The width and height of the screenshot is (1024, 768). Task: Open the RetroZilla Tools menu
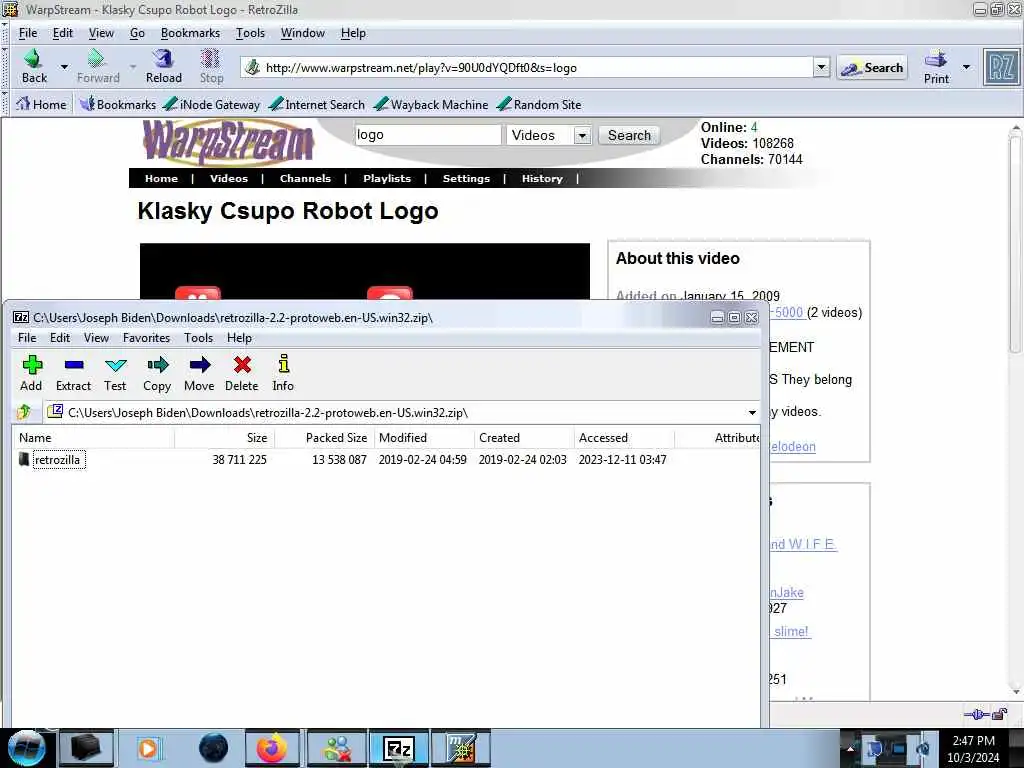250,33
